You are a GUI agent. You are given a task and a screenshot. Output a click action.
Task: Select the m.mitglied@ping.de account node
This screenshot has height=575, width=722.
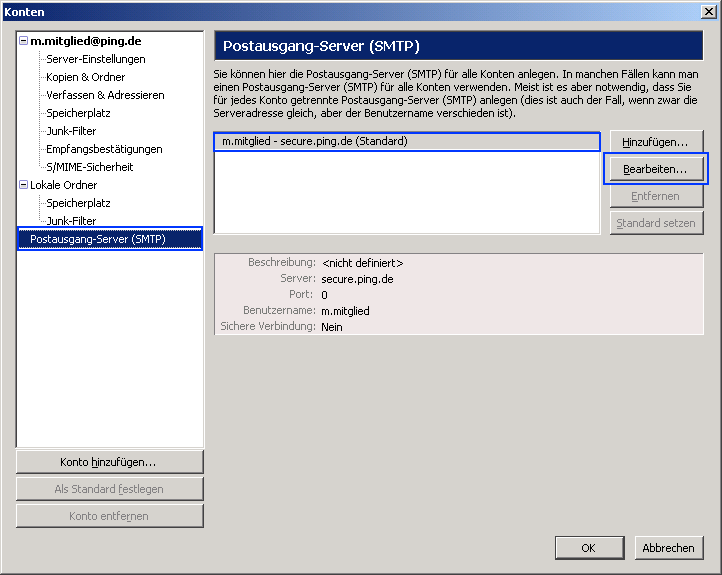(85, 42)
